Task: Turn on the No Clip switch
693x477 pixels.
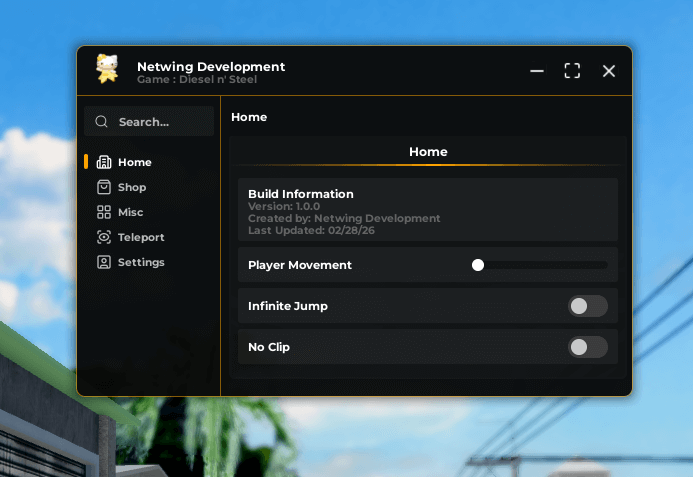Action: [588, 347]
